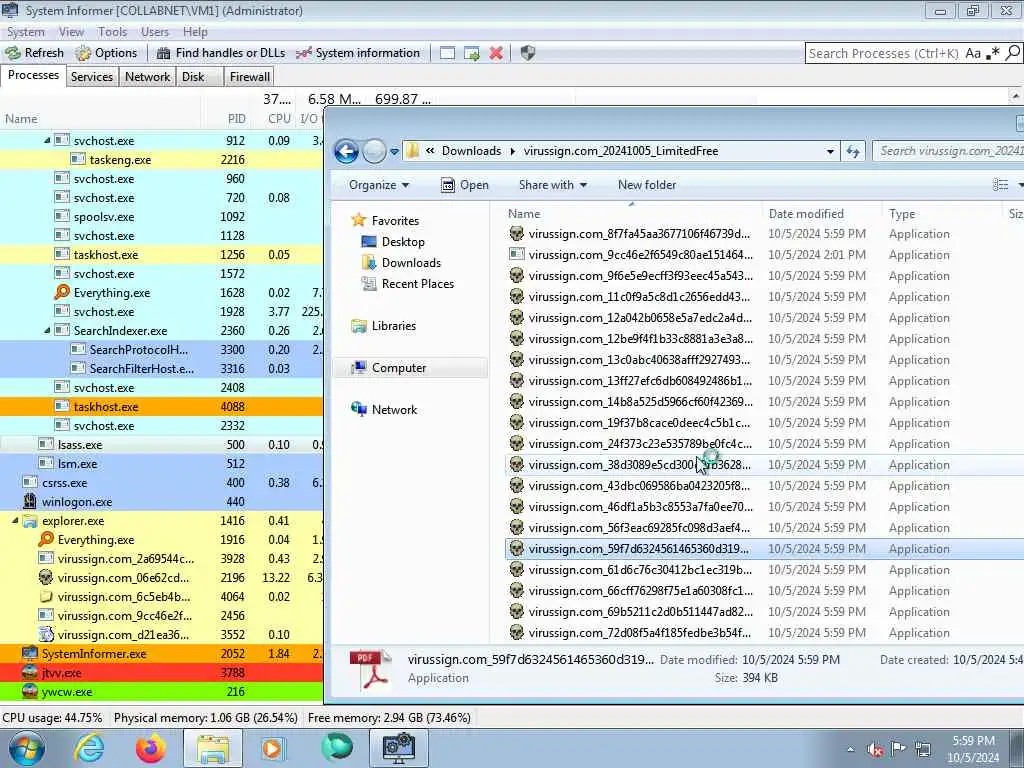Screen dimensions: 1024x768
Task: Open the Help menu
Action: coord(195,32)
